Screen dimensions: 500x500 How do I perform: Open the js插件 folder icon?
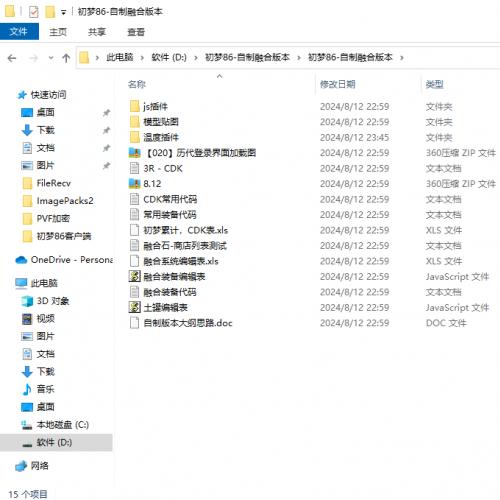coord(135,106)
